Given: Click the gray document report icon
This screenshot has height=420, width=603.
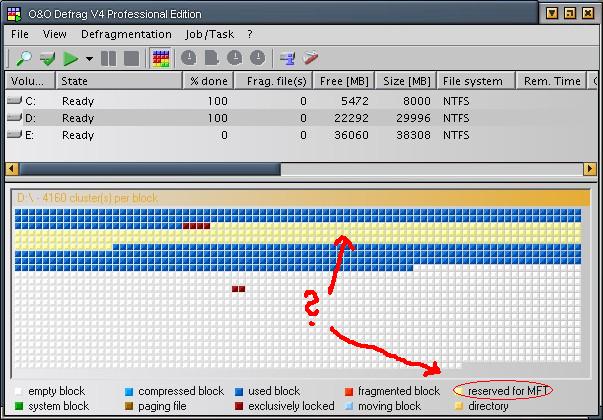Looking at the screenshot, I should [x=212, y=58].
